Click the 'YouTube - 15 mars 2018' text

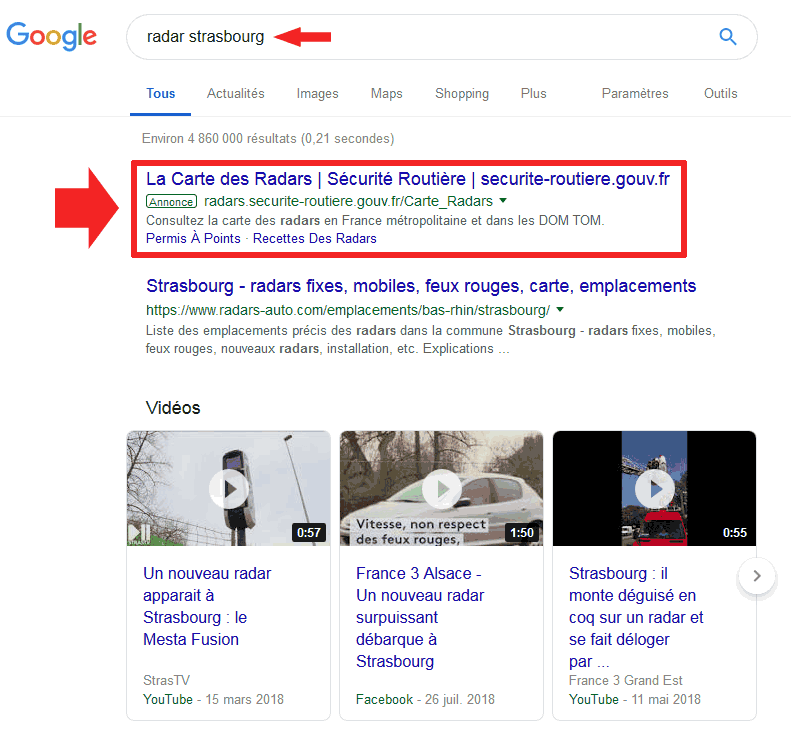213,700
